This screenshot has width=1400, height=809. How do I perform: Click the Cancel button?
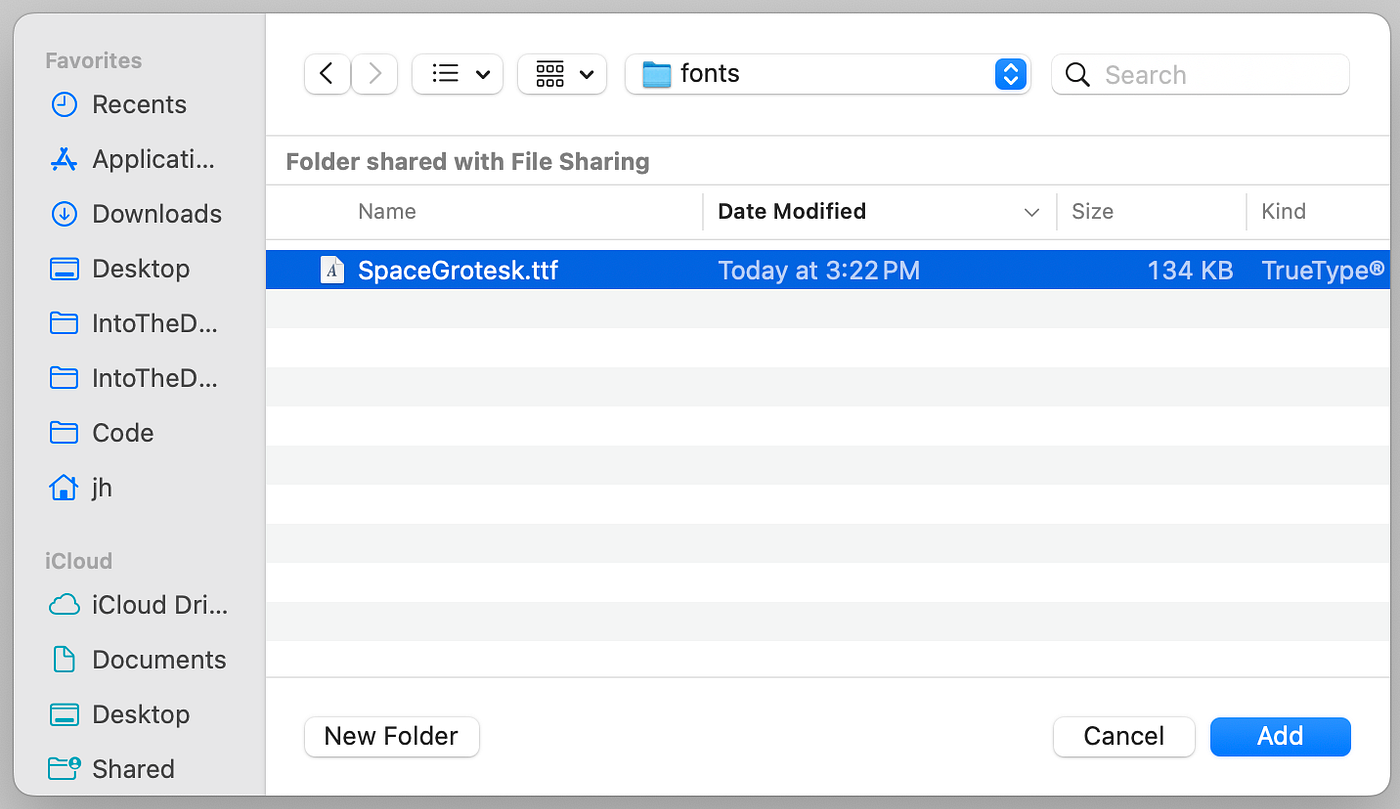click(1123, 737)
